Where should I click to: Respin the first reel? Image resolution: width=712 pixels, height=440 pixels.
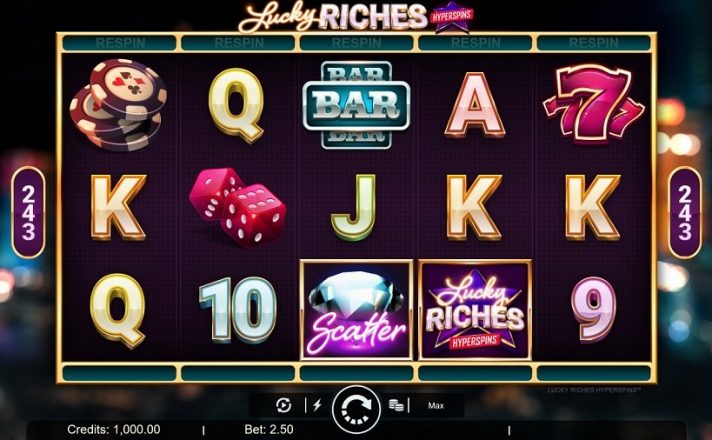coord(119,43)
